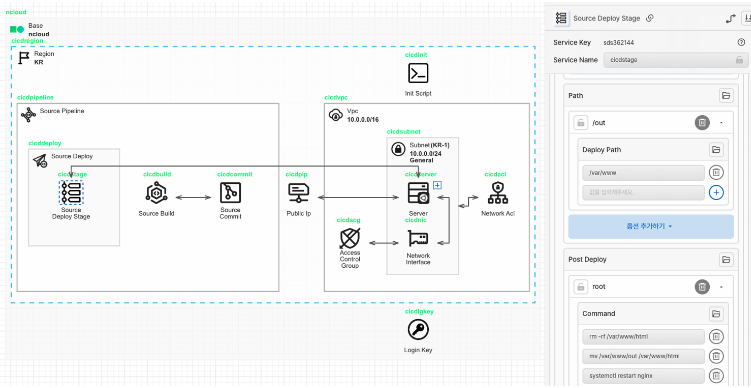The image size is (751, 388).
Task: Click the Source Pipeline group icon
Action: pyautogui.click(x=28, y=115)
